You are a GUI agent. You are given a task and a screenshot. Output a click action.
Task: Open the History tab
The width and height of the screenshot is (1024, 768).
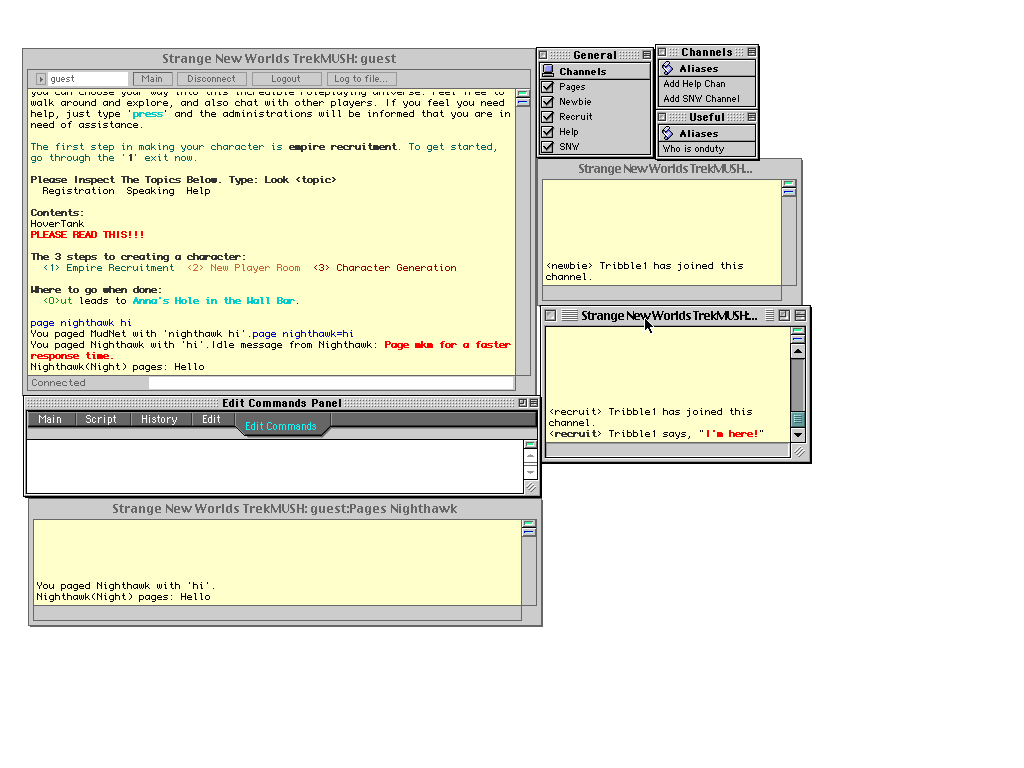(159, 419)
